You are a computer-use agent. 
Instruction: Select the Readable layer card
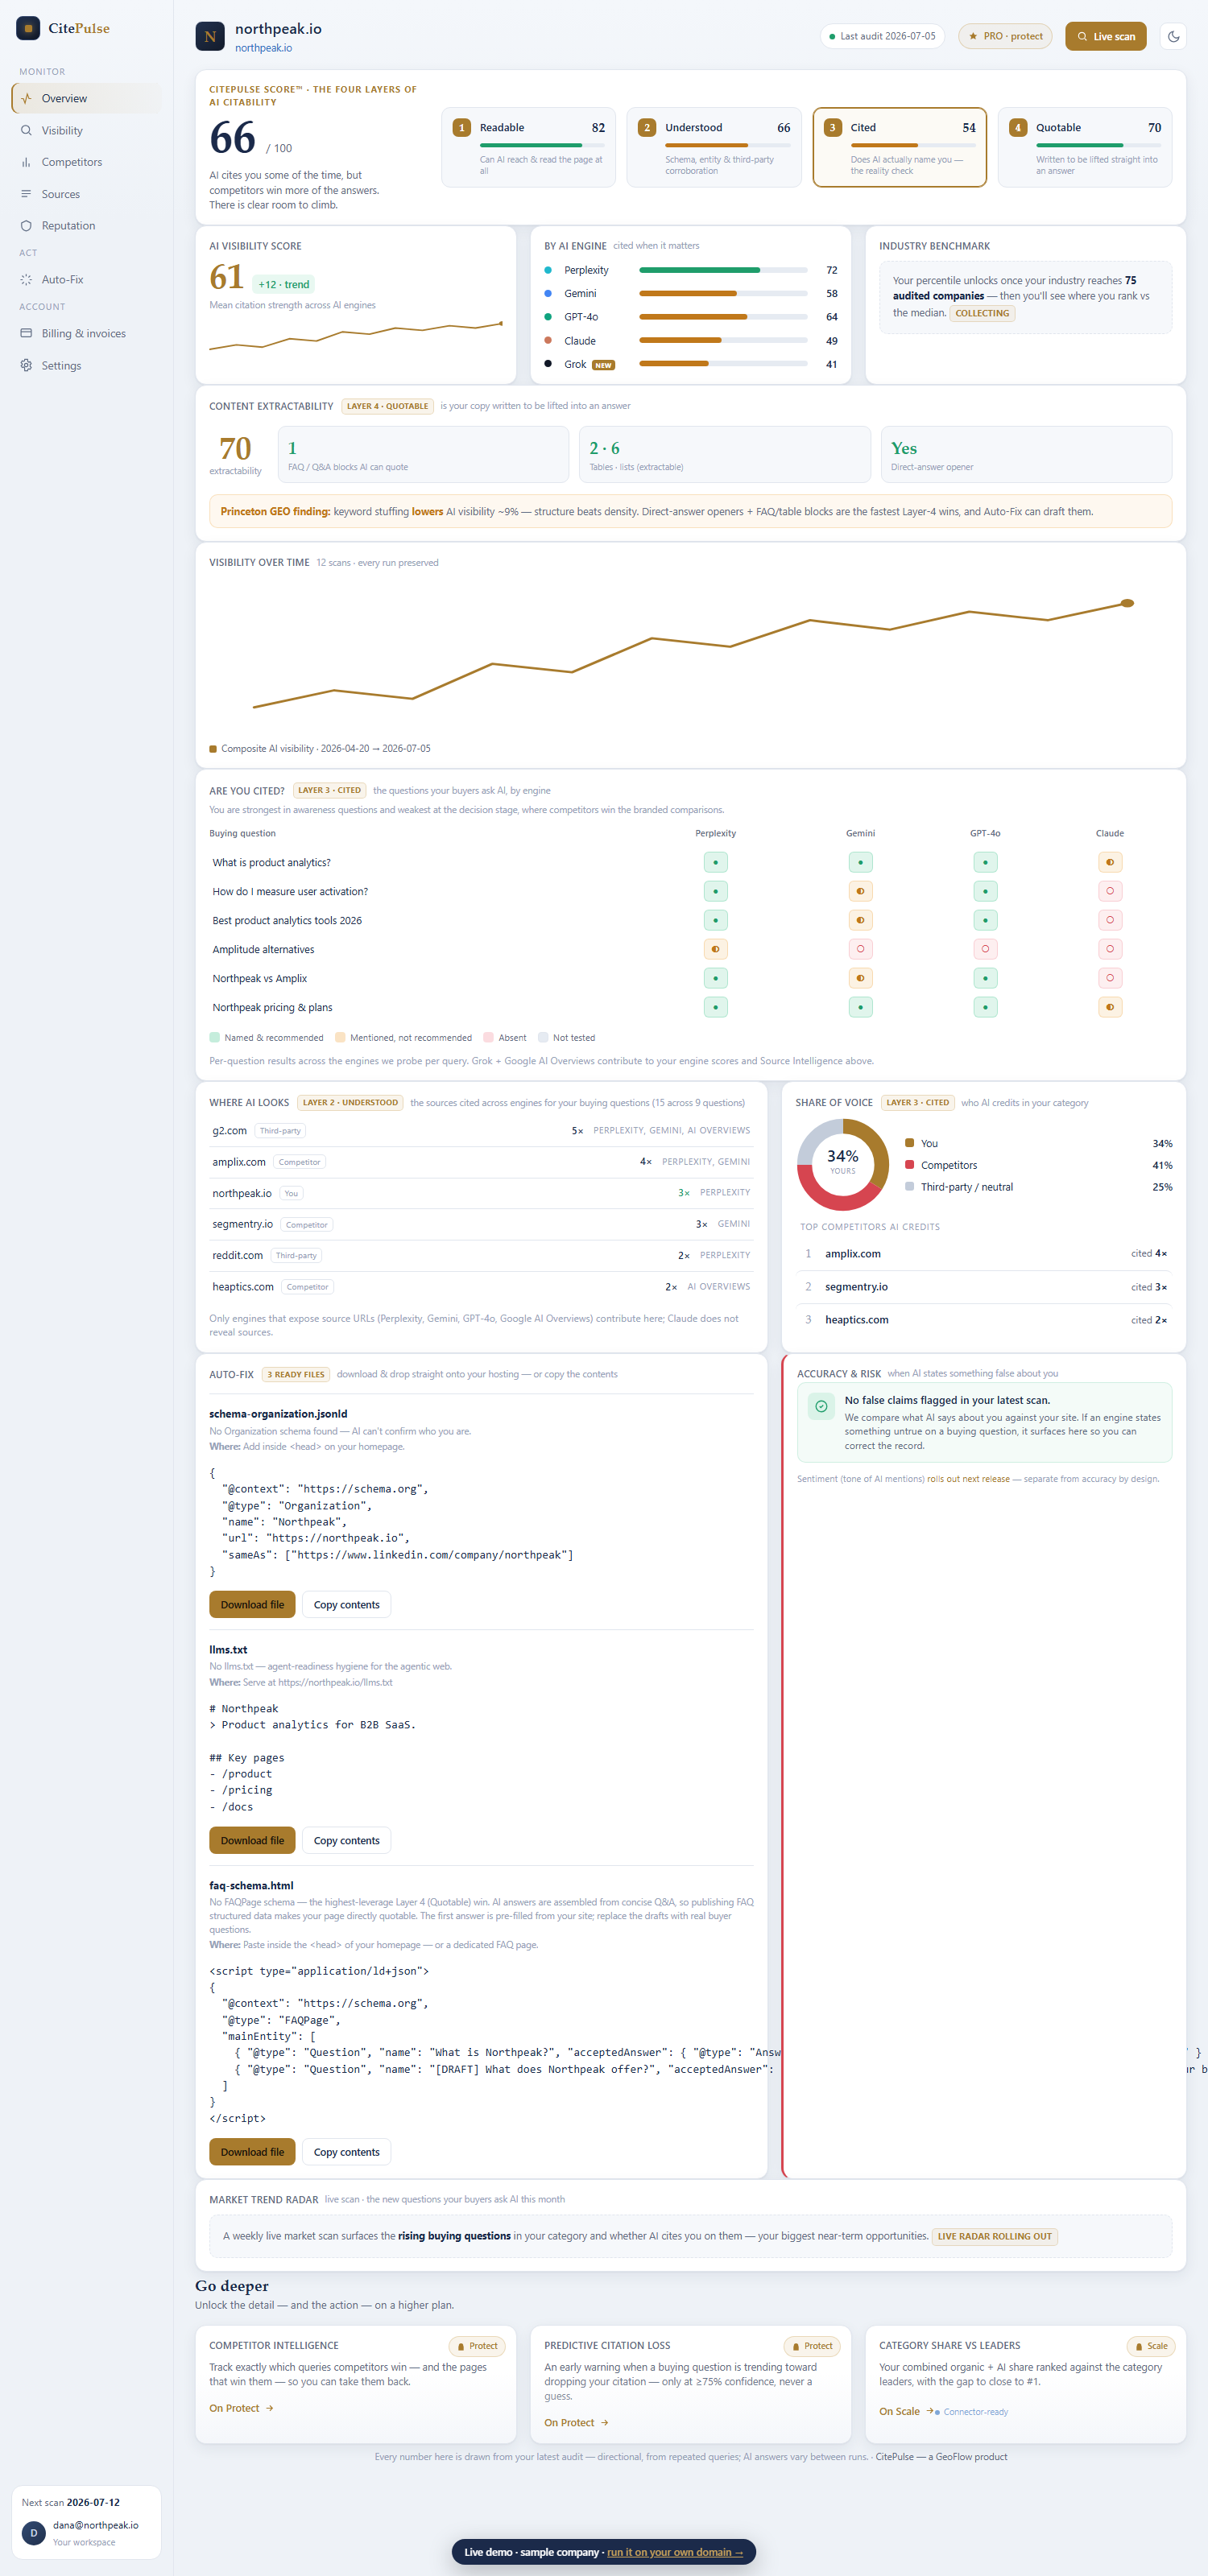529,147
